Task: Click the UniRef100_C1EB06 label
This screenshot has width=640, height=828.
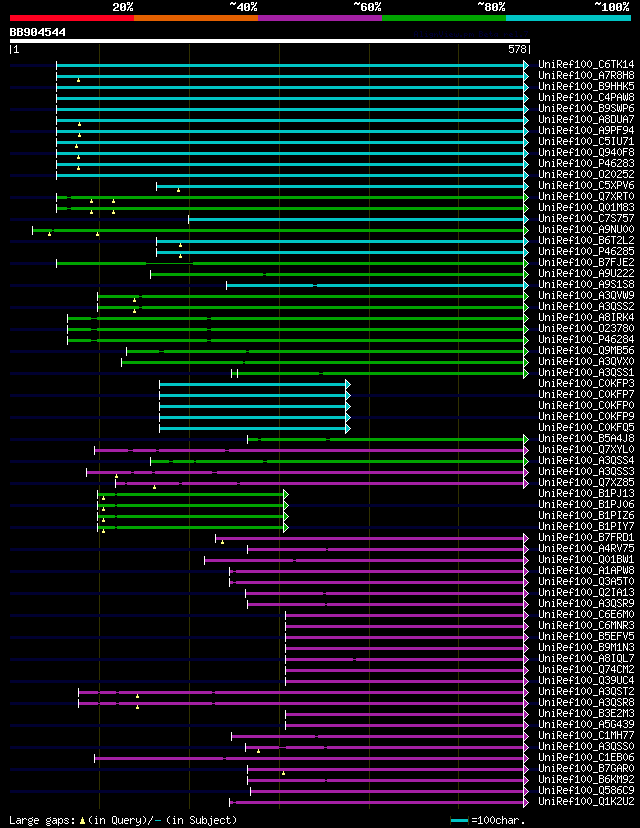Action: click(586, 757)
